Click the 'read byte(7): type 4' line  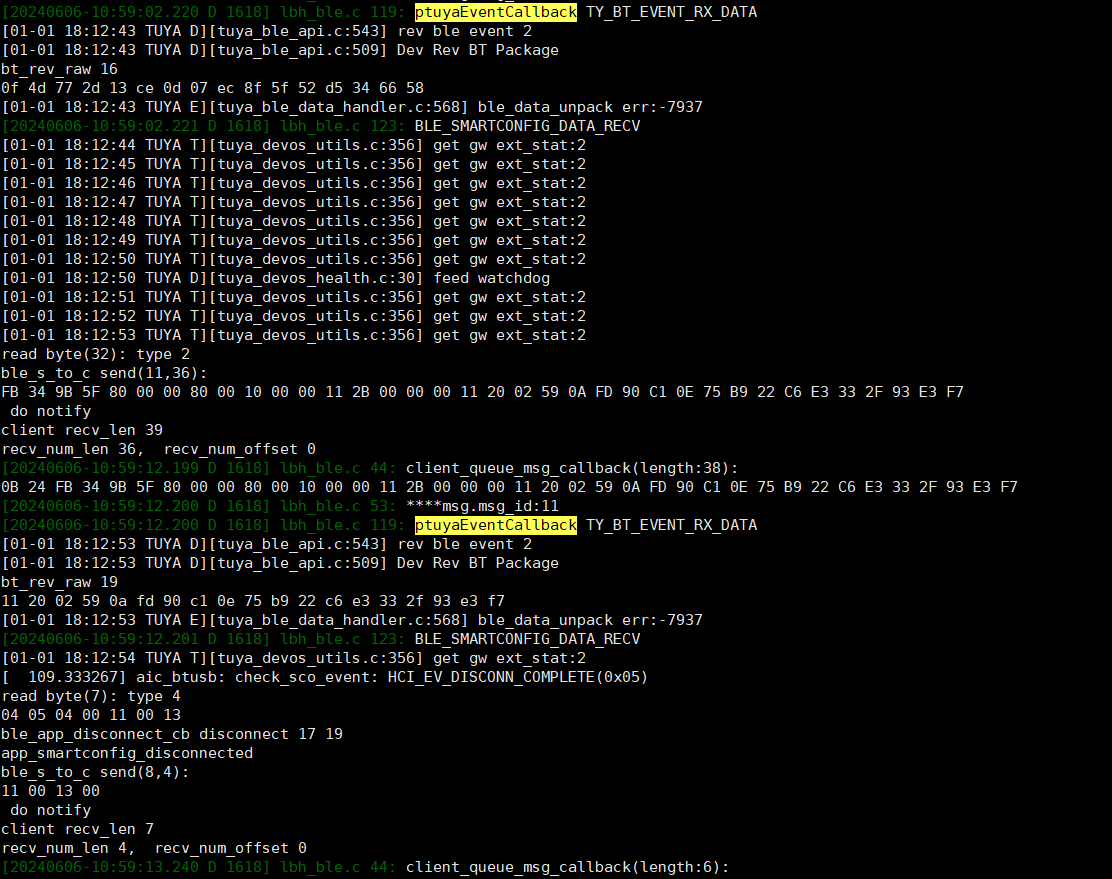(91, 696)
